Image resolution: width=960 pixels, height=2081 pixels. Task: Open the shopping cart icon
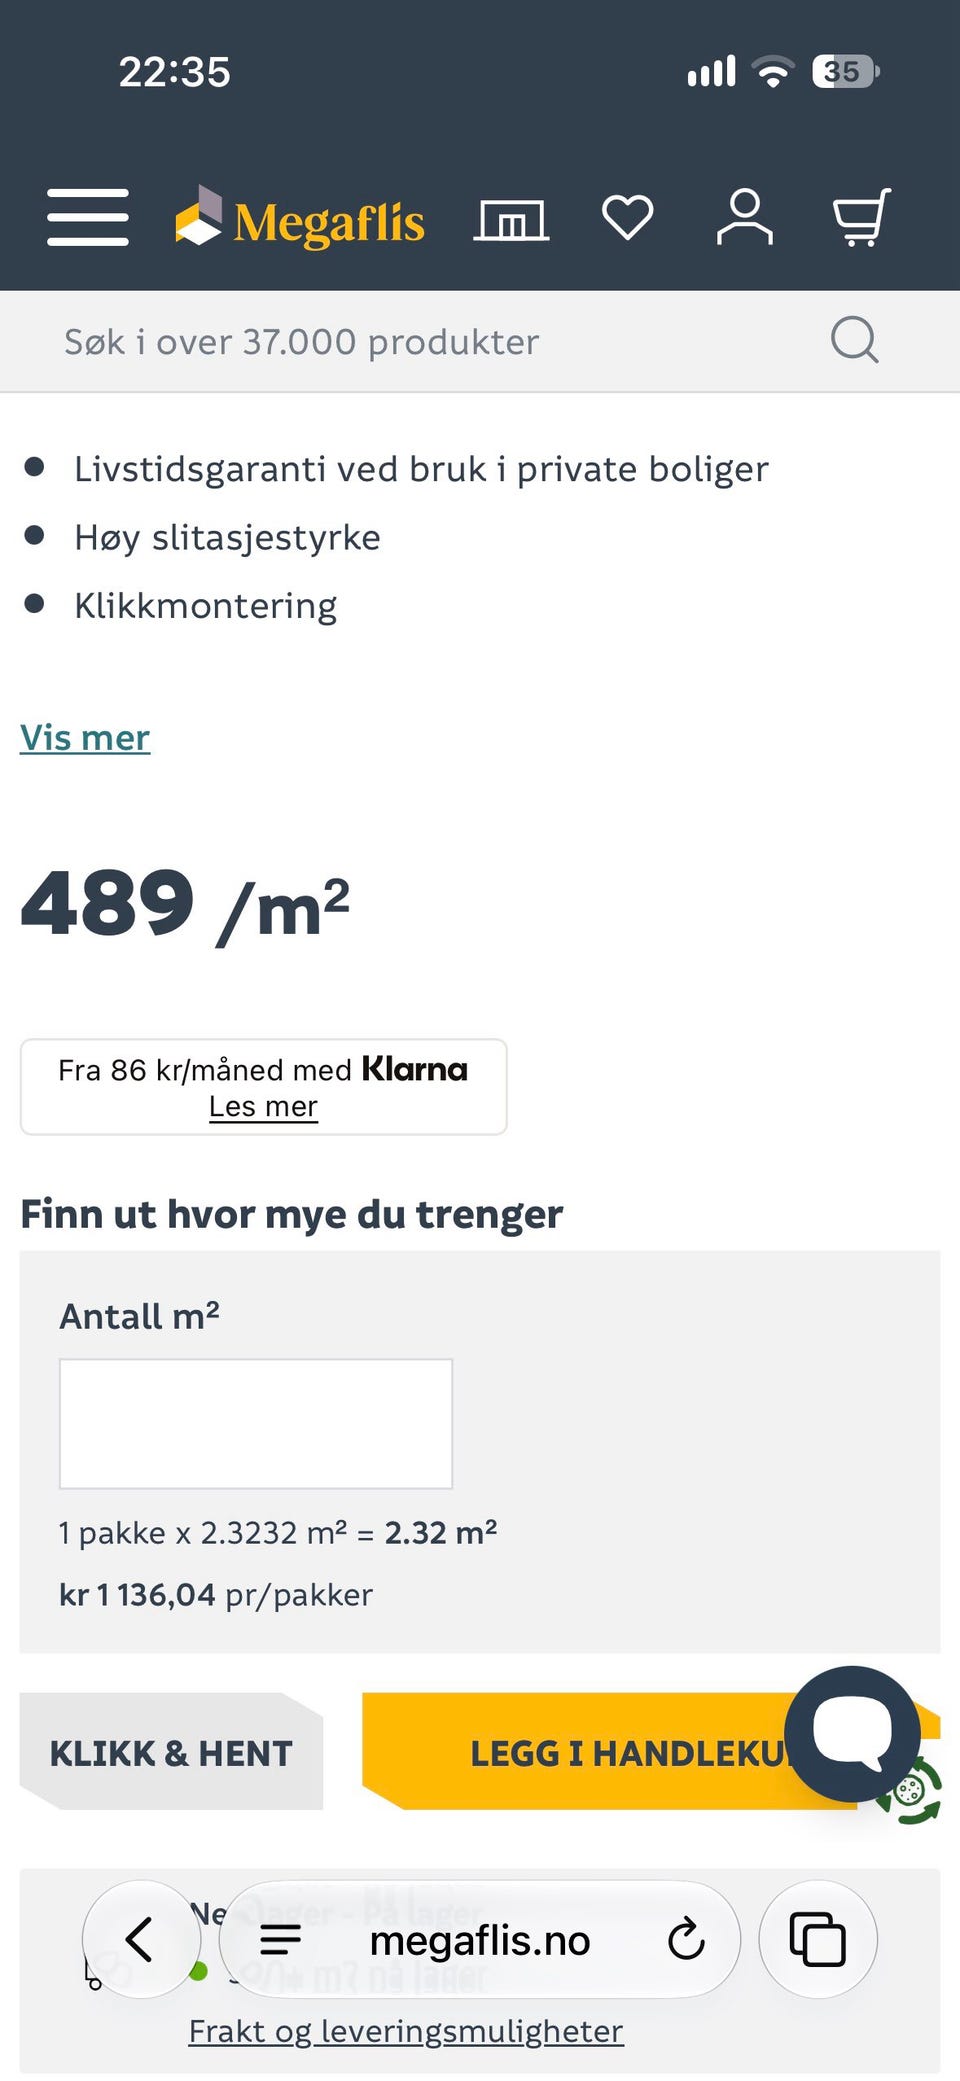coord(862,217)
